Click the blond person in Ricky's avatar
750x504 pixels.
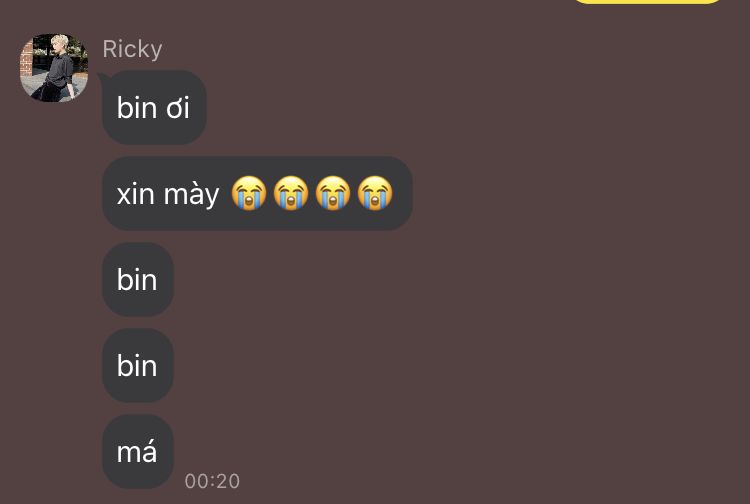coord(58,67)
